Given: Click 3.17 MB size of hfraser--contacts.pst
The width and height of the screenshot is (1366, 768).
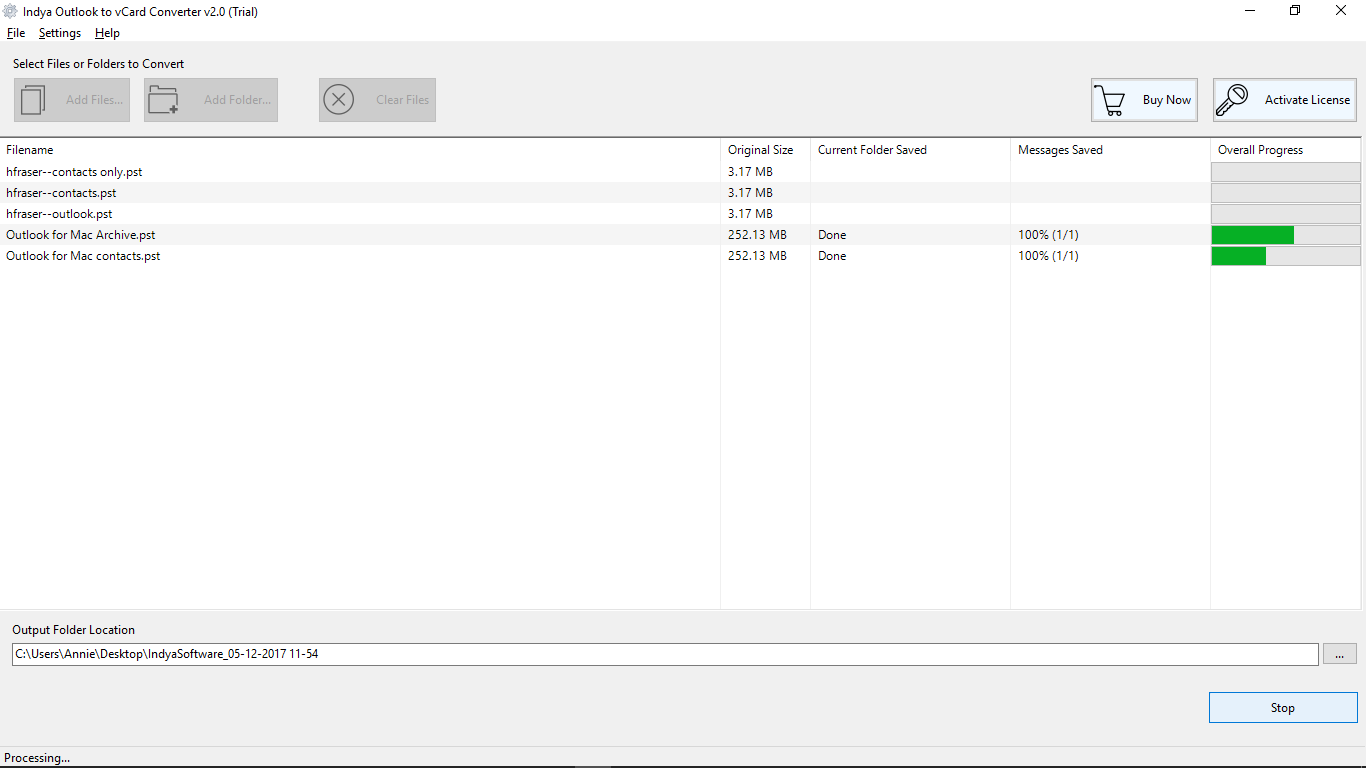Looking at the screenshot, I should coord(750,193).
